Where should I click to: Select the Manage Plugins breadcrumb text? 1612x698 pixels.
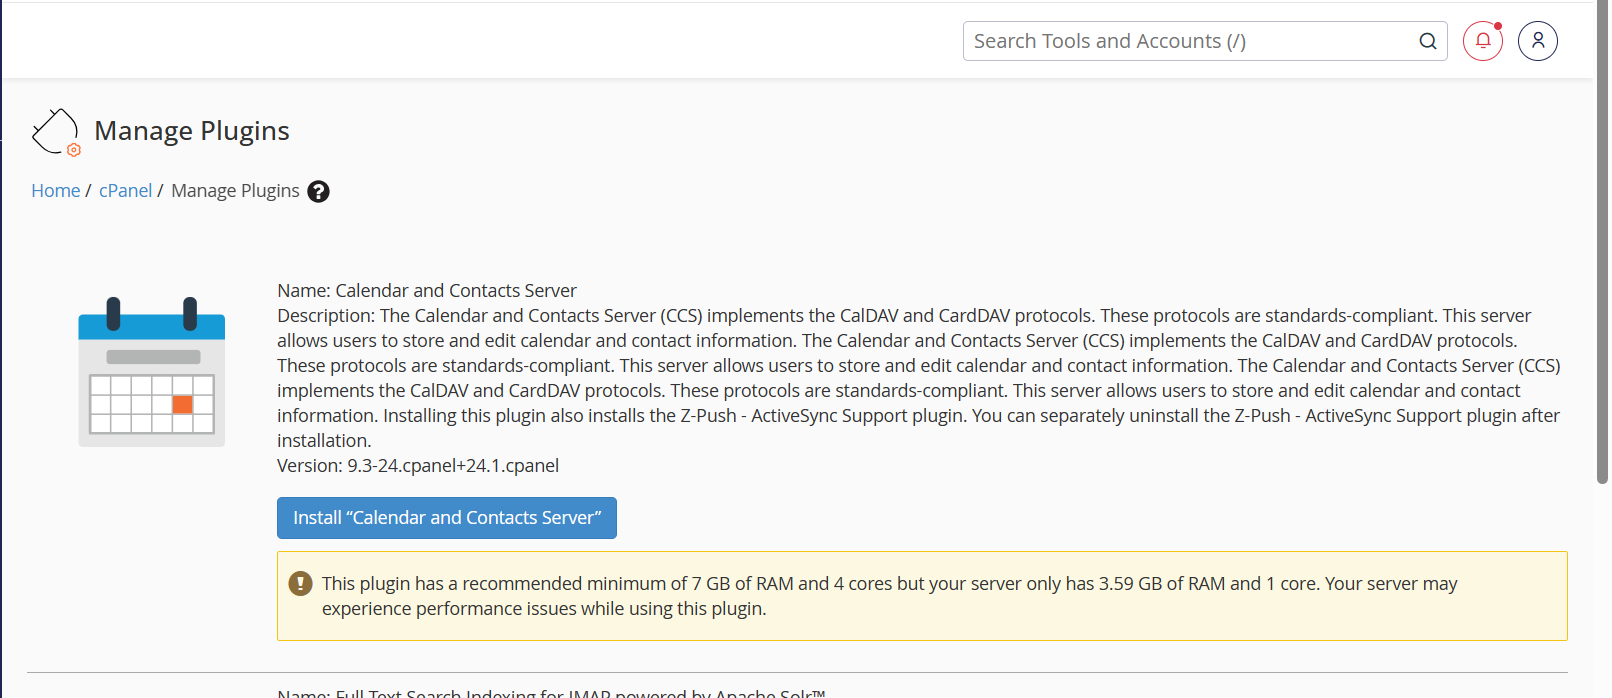click(235, 191)
